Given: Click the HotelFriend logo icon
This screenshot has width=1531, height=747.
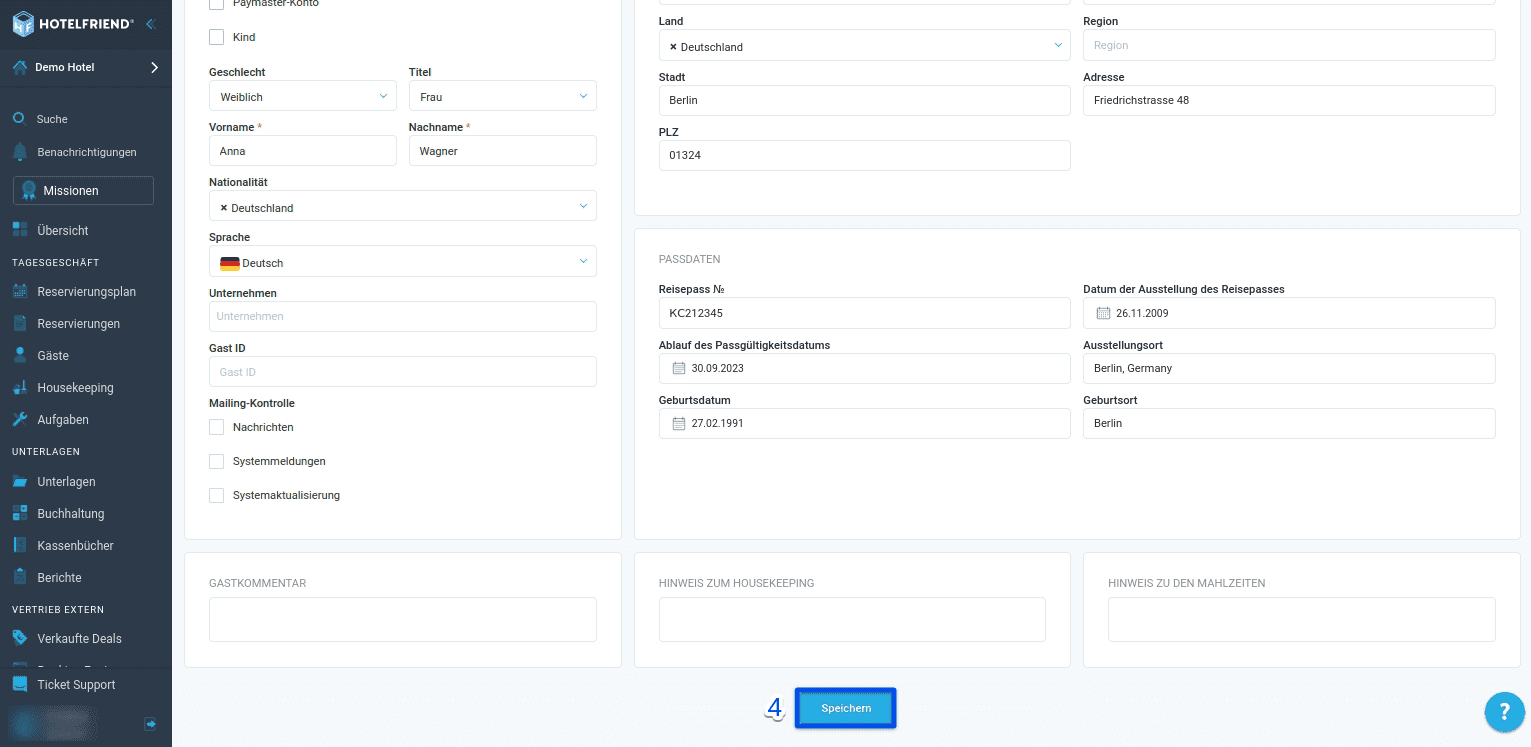Looking at the screenshot, I should pyautogui.click(x=23, y=23).
